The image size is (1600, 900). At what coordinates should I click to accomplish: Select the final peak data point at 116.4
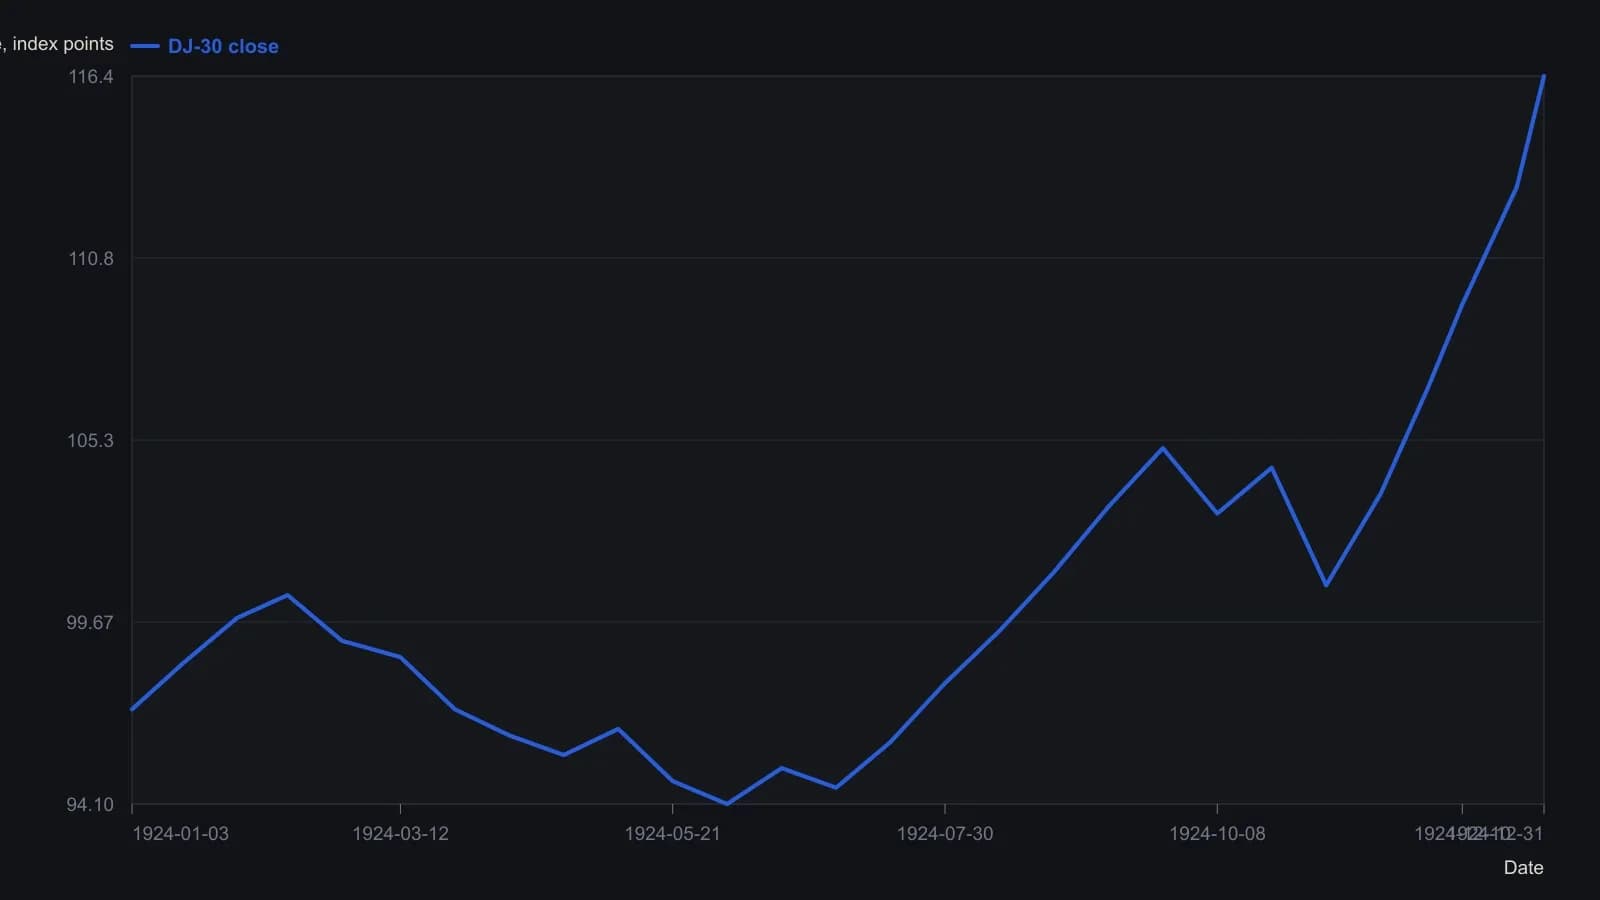(x=1544, y=76)
